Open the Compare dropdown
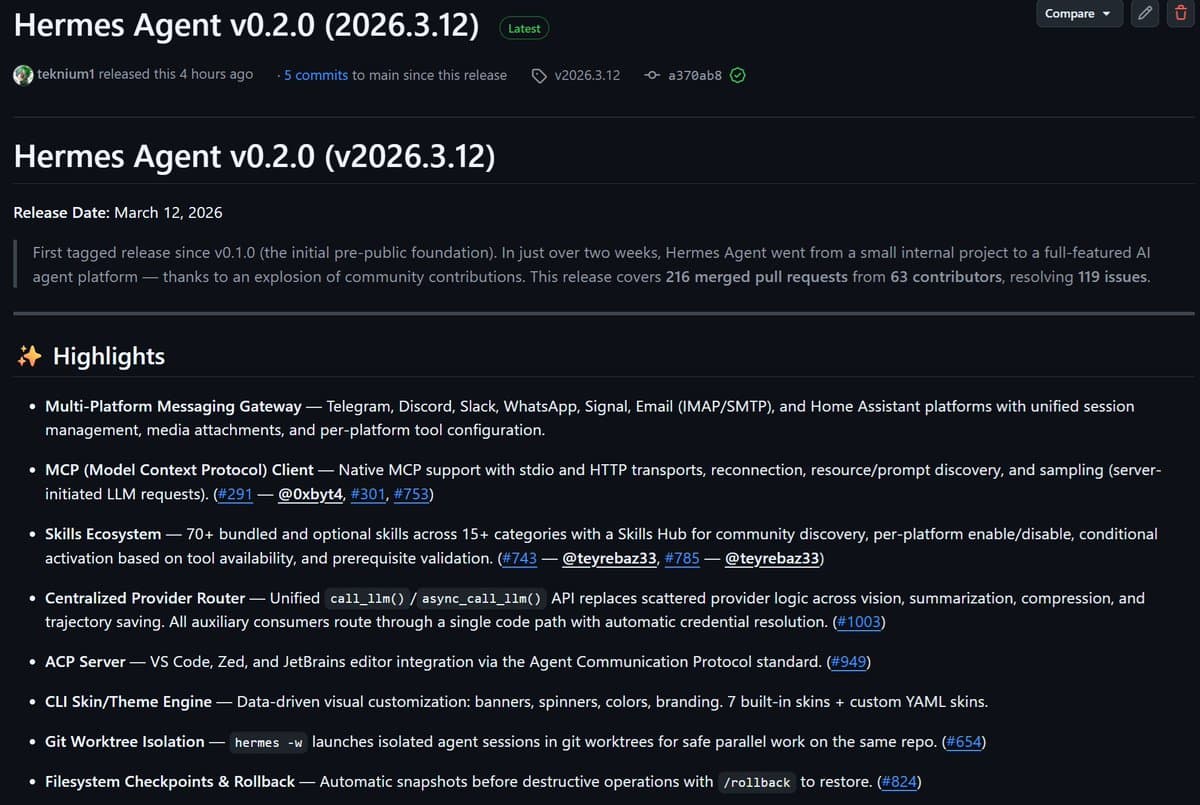1200x805 pixels. coord(1078,14)
